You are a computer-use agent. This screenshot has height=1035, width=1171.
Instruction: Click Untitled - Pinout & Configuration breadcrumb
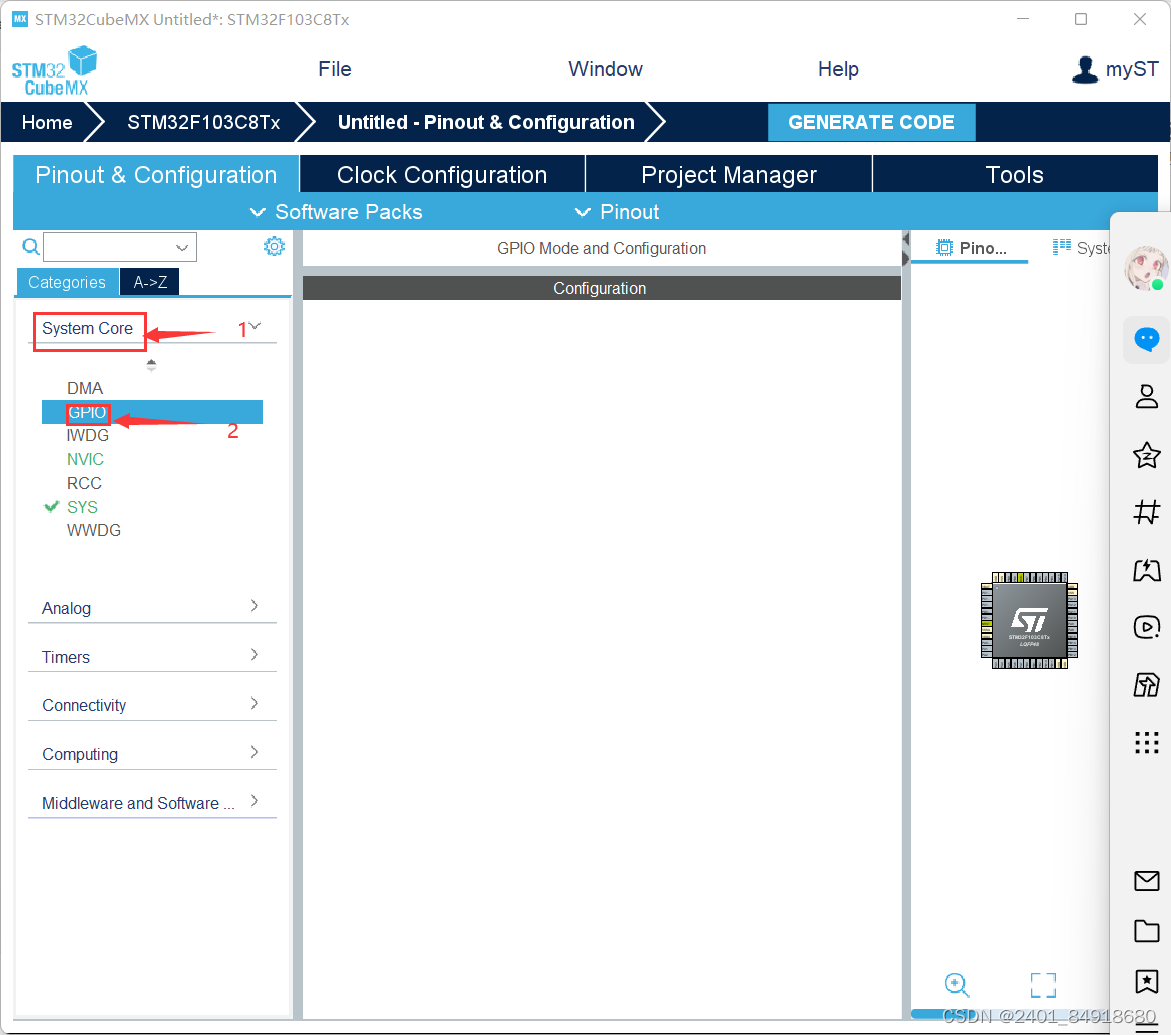tap(486, 122)
